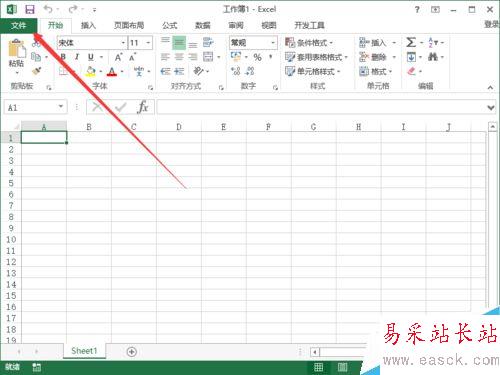Click the 格式 cells button

coord(375,71)
